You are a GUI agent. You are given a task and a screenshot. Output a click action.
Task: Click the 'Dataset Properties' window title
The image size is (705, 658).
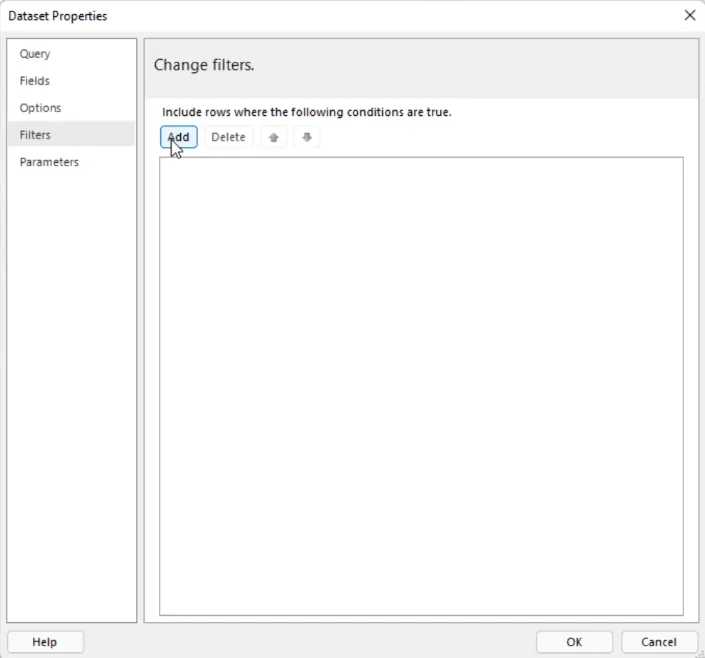coord(58,16)
